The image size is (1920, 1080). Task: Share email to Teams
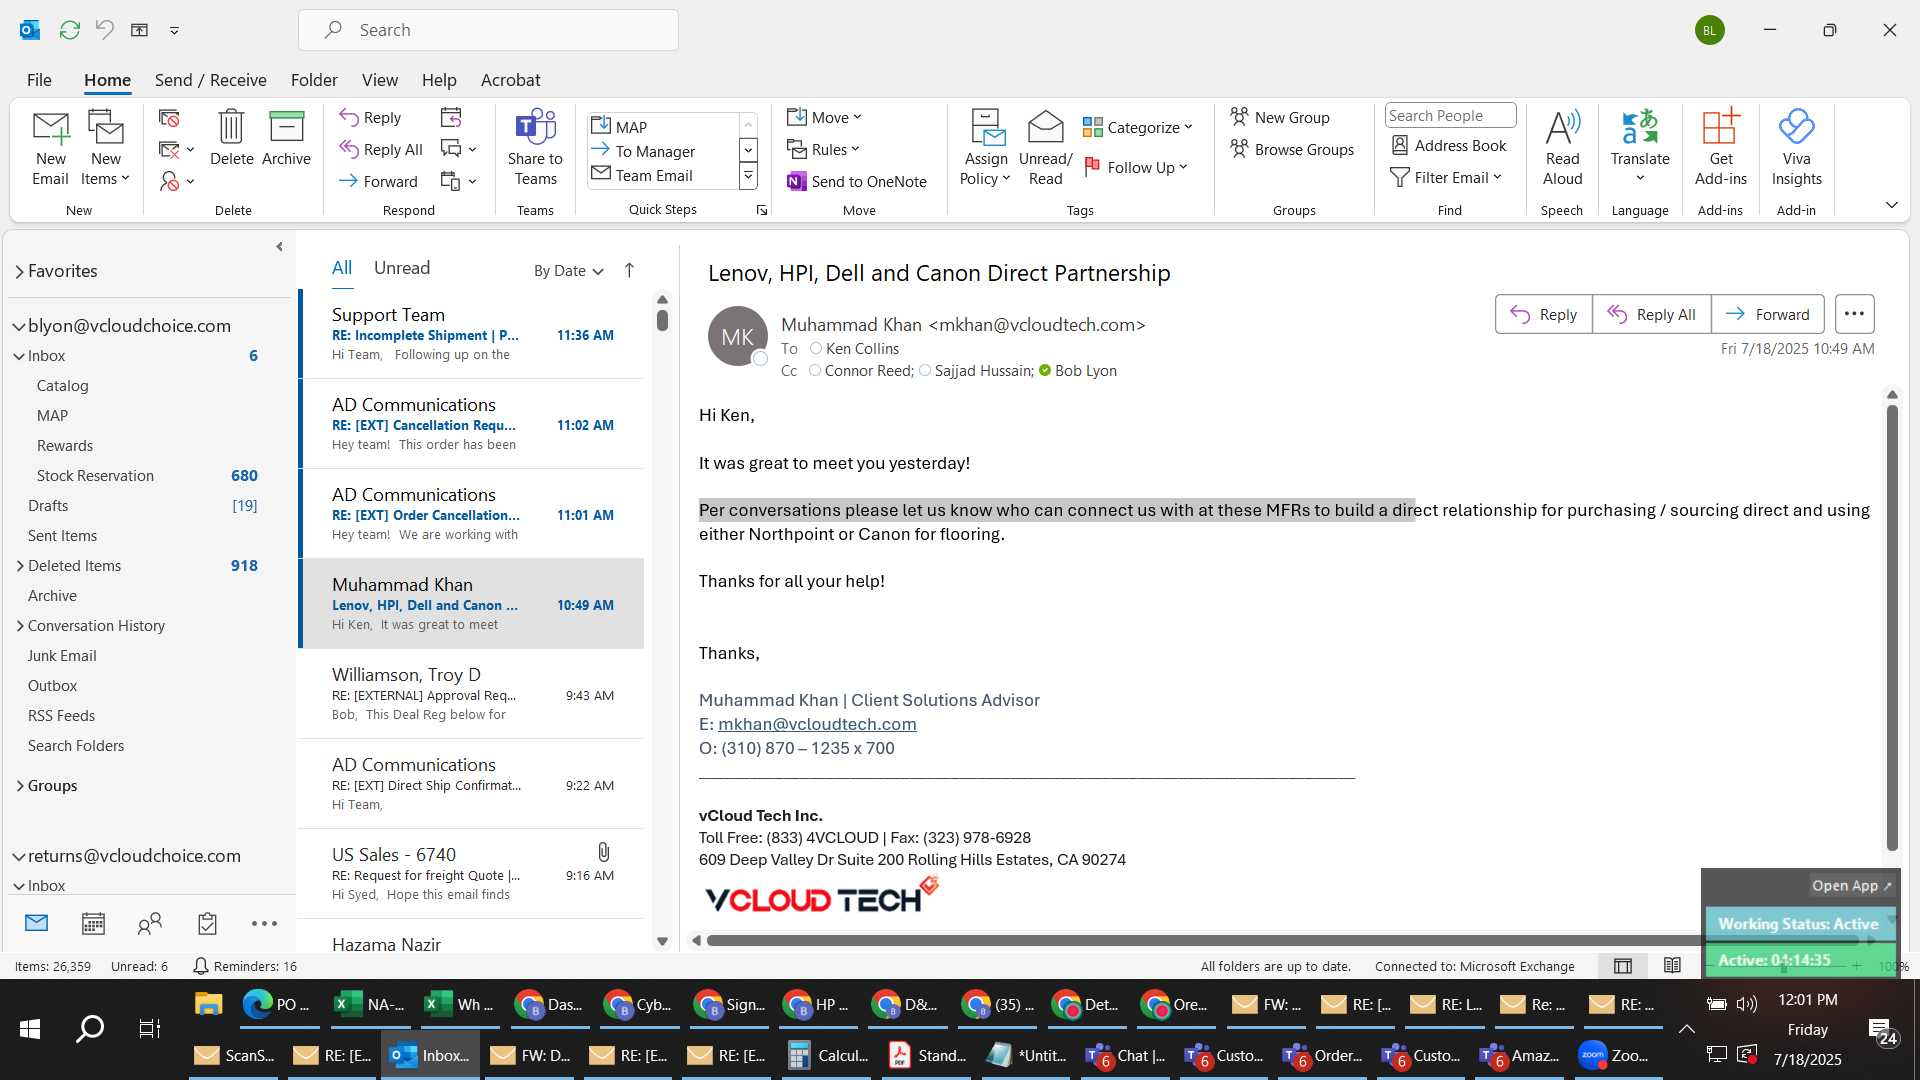click(535, 148)
